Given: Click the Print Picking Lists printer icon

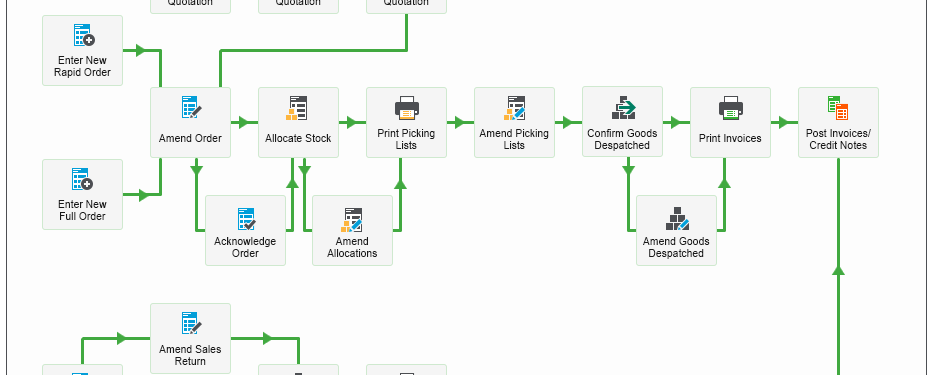Looking at the screenshot, I should click(407, 108).
